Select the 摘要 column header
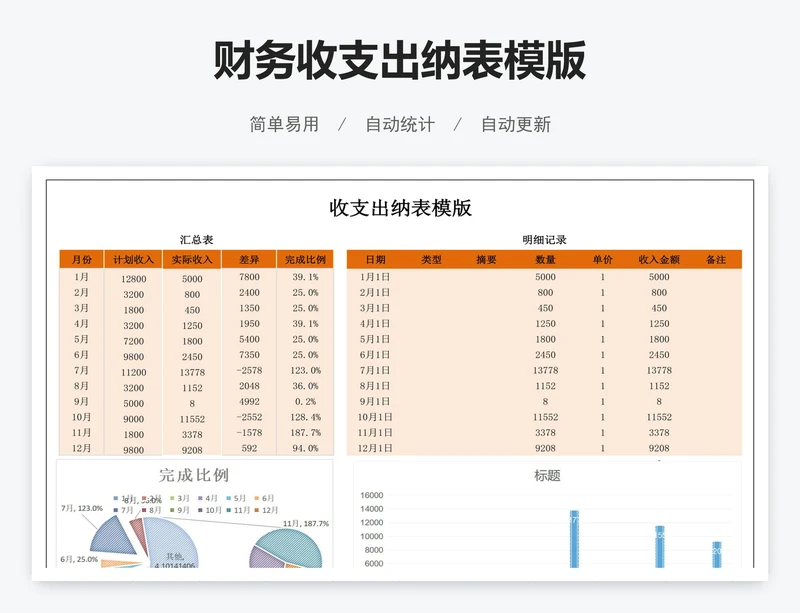This screenshot has height=613, width=800. pyautogui.click(x=486, y=259)
